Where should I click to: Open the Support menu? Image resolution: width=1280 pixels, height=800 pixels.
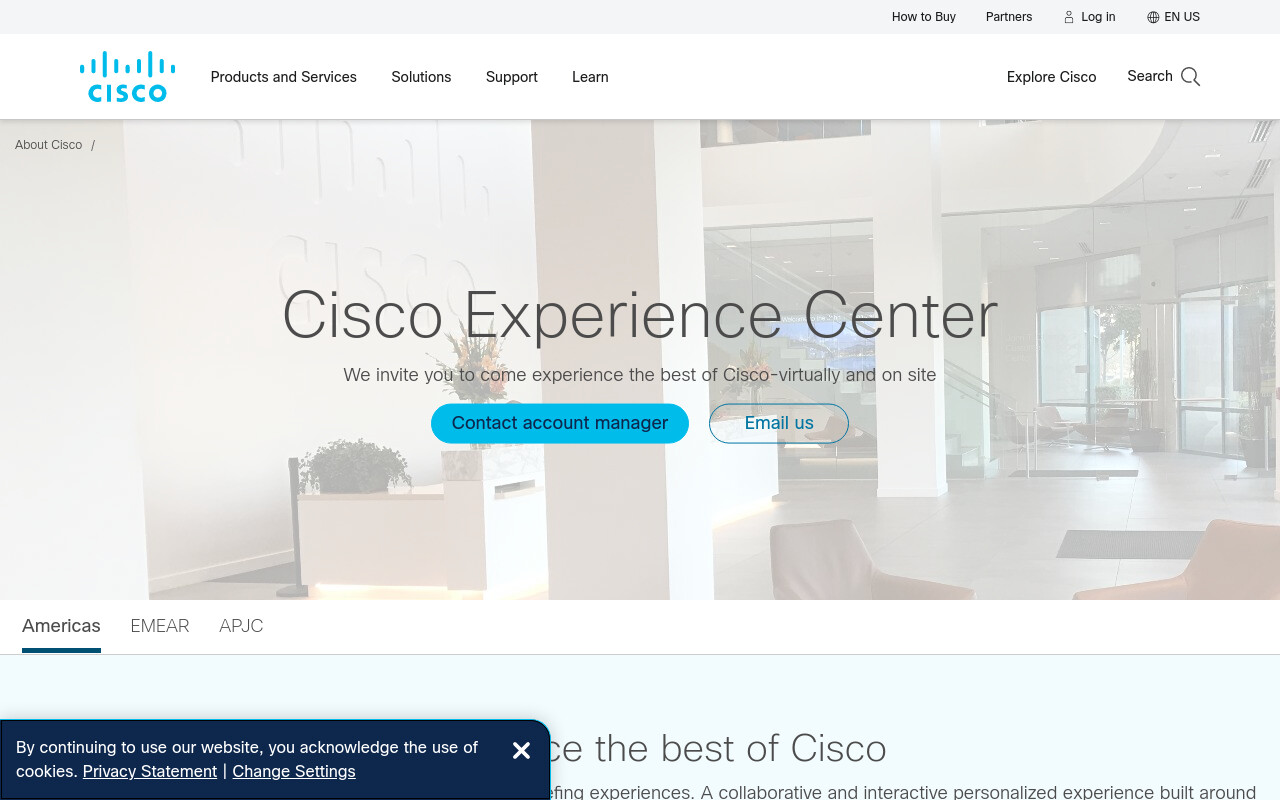point(512,77)
